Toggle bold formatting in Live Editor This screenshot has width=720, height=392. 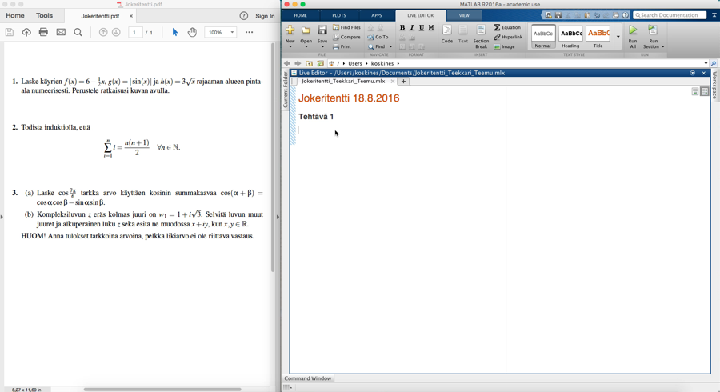point(402,28)
